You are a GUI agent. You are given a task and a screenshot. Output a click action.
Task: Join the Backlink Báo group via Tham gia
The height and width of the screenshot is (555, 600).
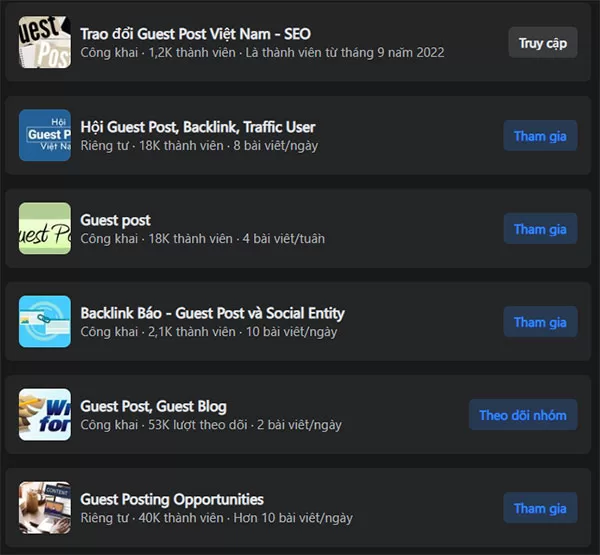[540, 322]
